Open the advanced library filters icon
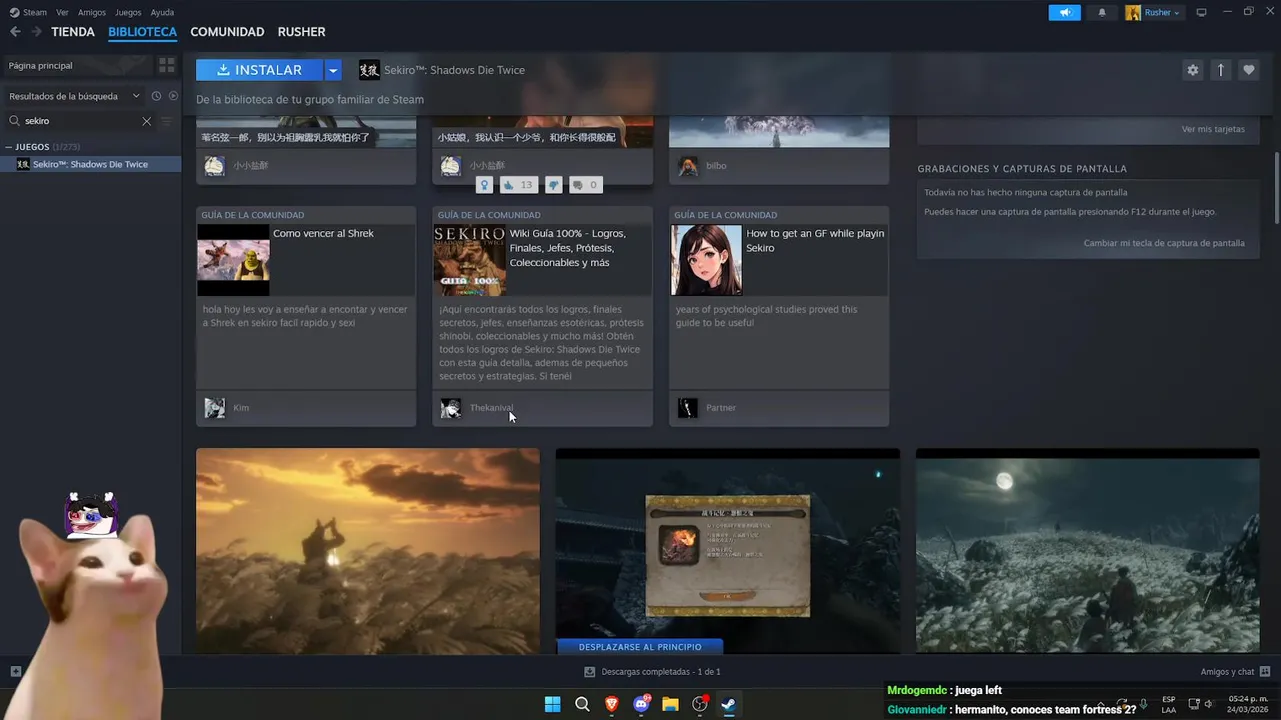Viewport: 1281px width, 720px height. click(167, 121)
